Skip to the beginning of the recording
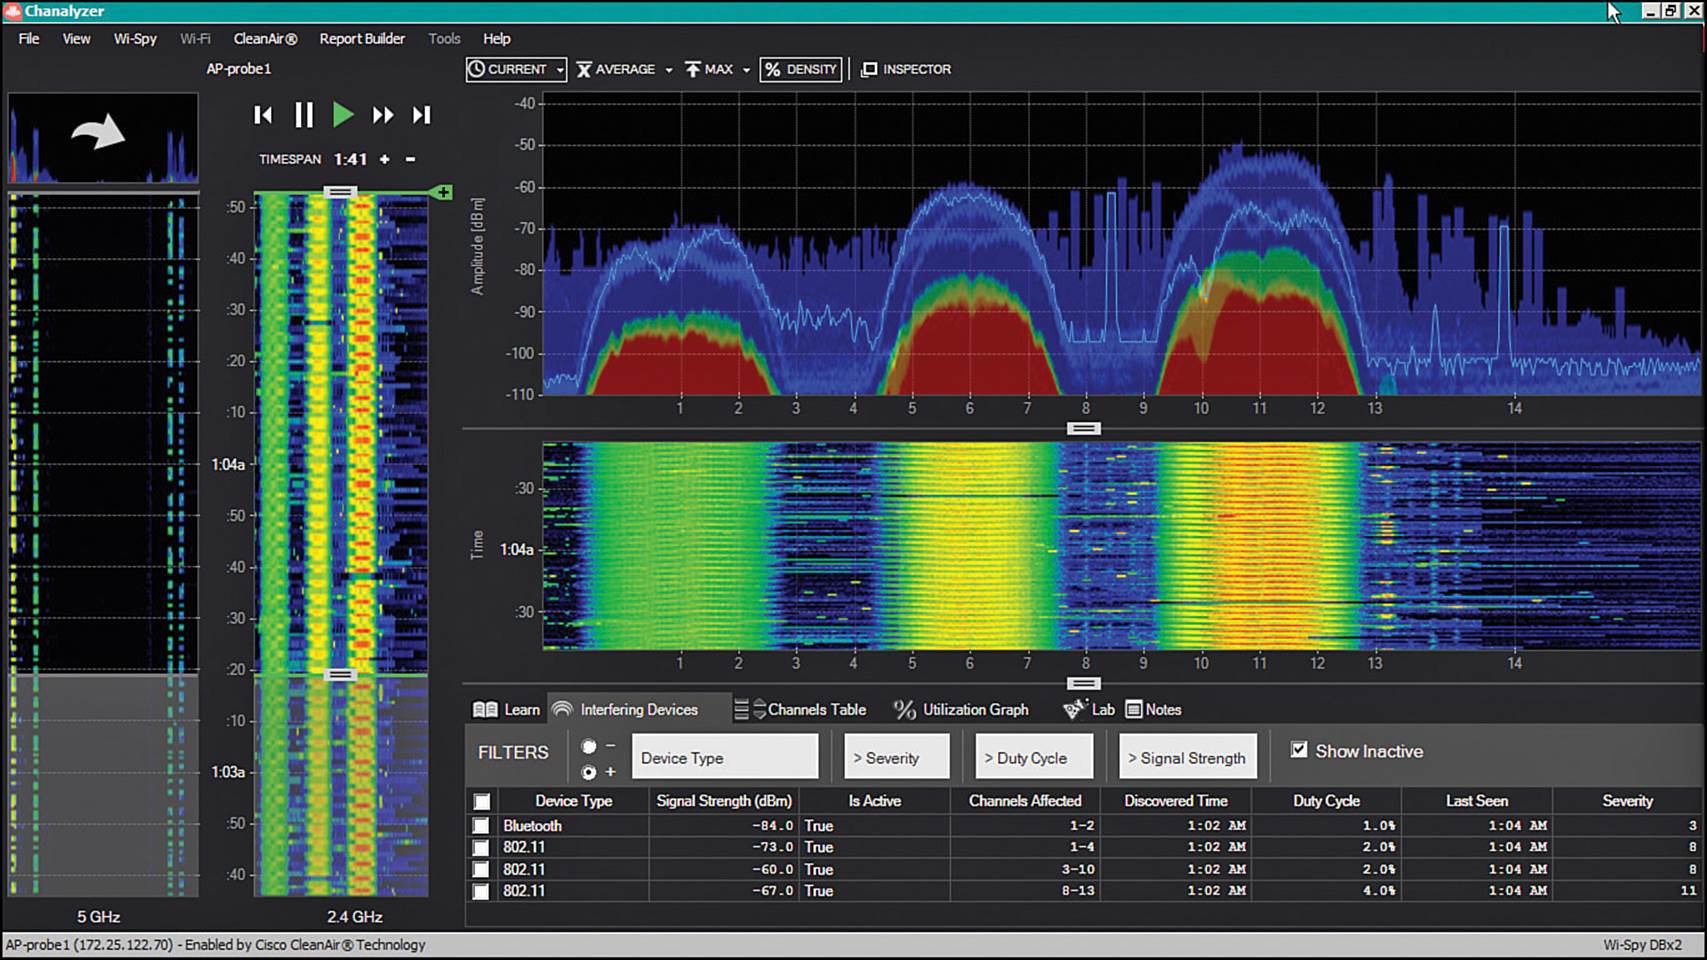 (x=263, y=115)
